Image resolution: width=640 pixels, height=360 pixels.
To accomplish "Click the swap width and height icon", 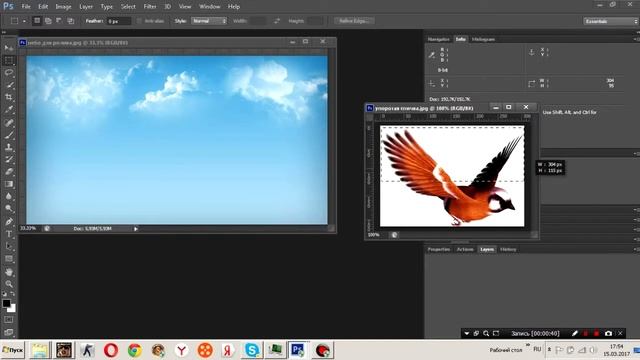I will 277,21.
